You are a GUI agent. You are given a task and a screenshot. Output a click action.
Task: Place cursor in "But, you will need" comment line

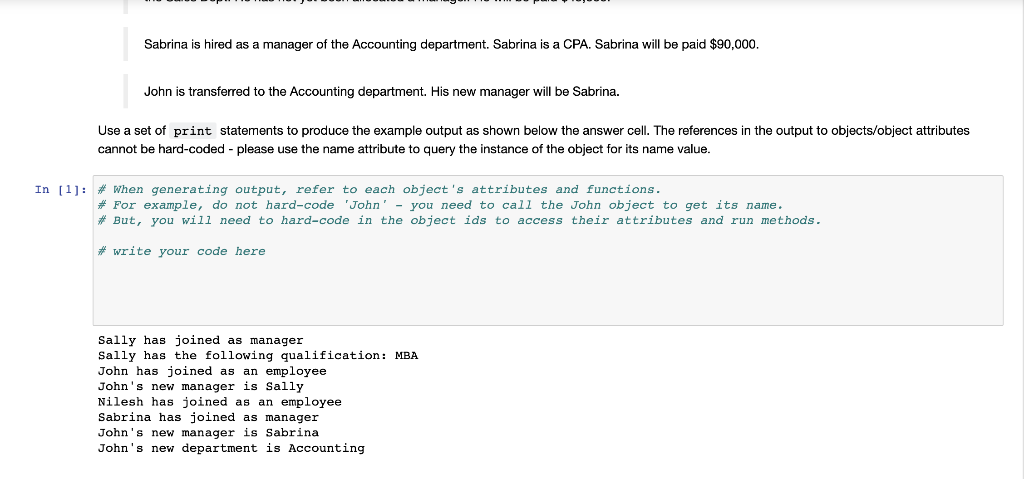click(x=460, y=221)
